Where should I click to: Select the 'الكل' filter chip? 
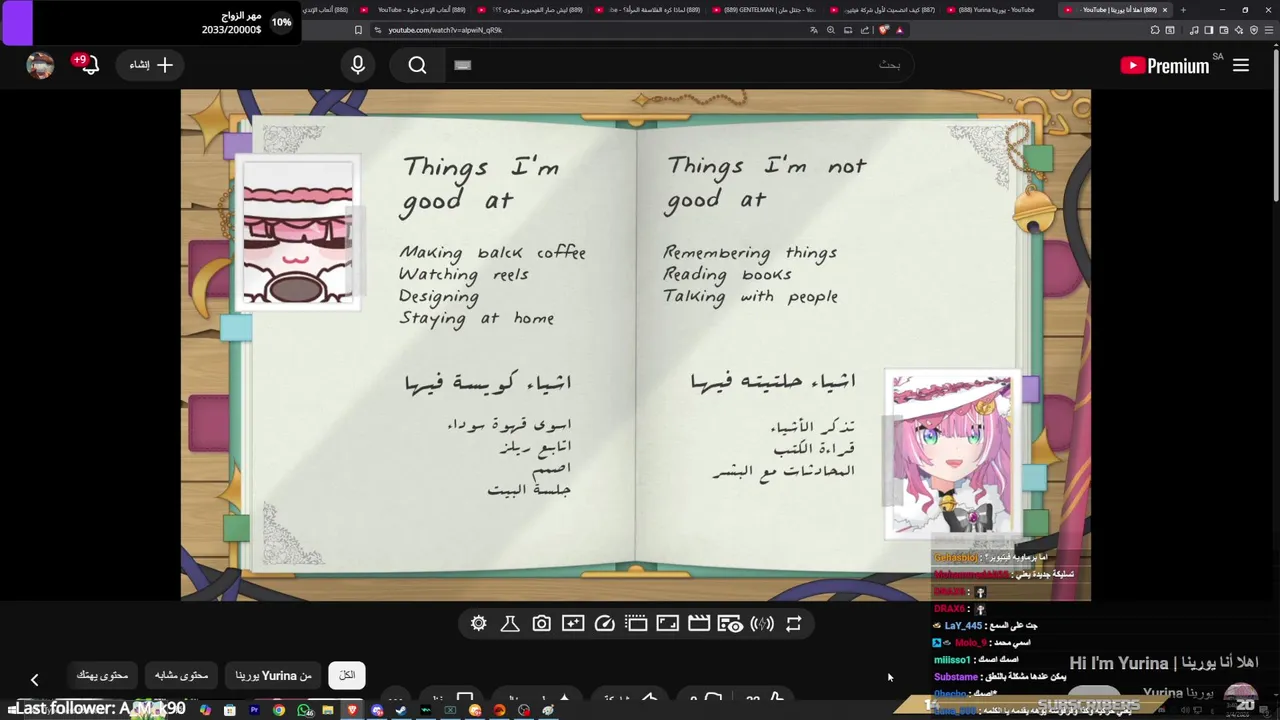pyautogui.click(x=347, y=676)
